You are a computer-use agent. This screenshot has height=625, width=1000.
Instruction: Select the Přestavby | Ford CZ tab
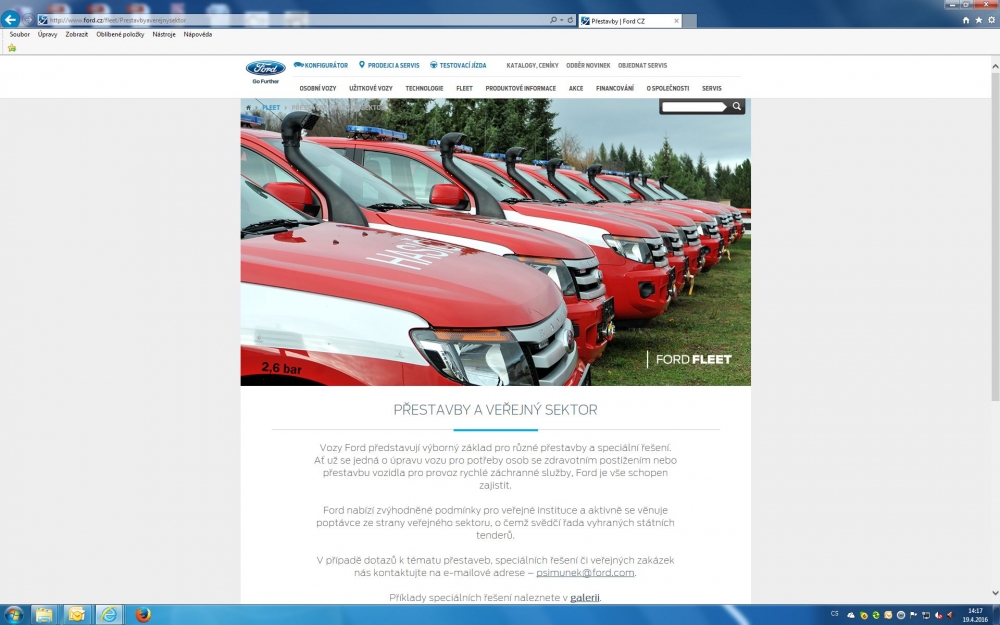tap(630, 21)
